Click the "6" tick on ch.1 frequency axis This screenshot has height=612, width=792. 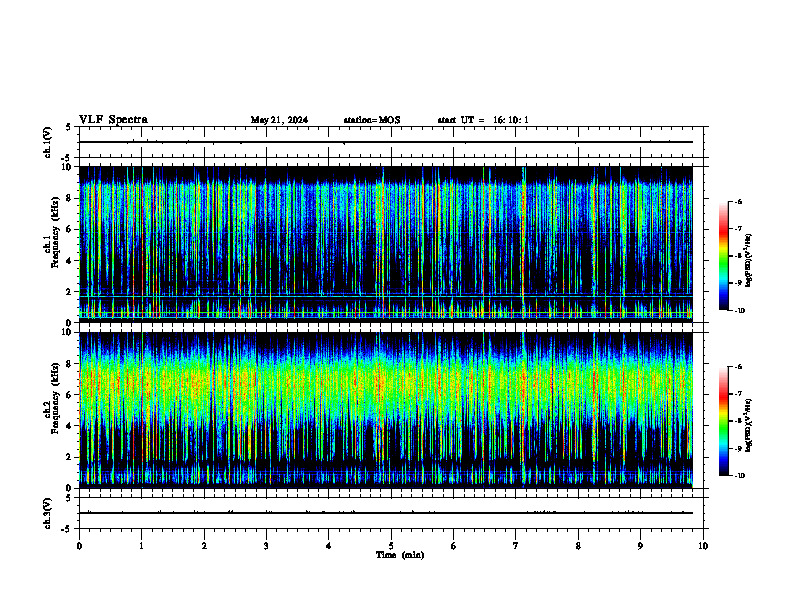tap(70, 230)
